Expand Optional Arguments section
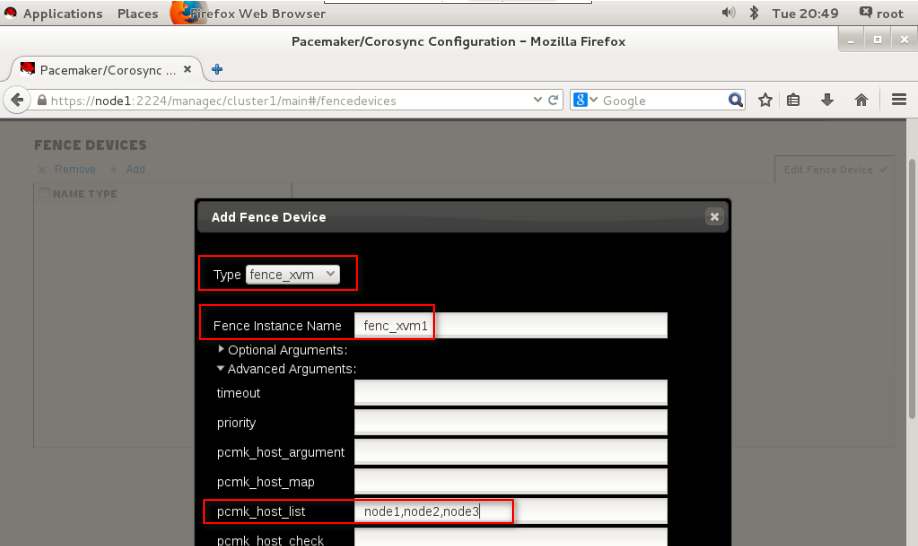Image resolution: width=918 pixels, height=546 pixels. [282, 350]
